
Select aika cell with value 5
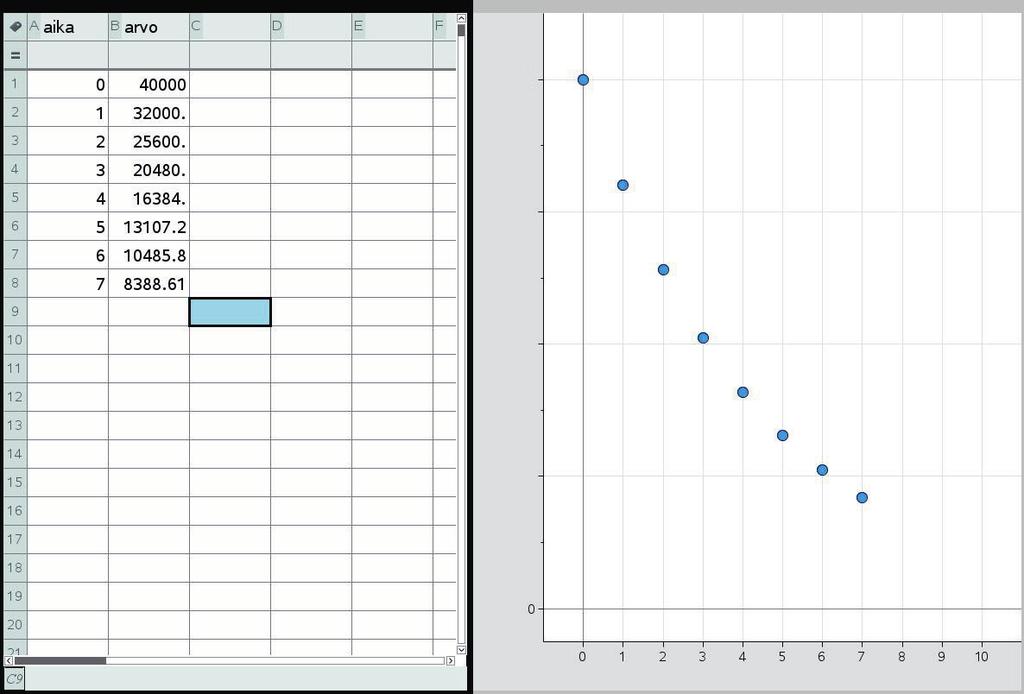68,227
